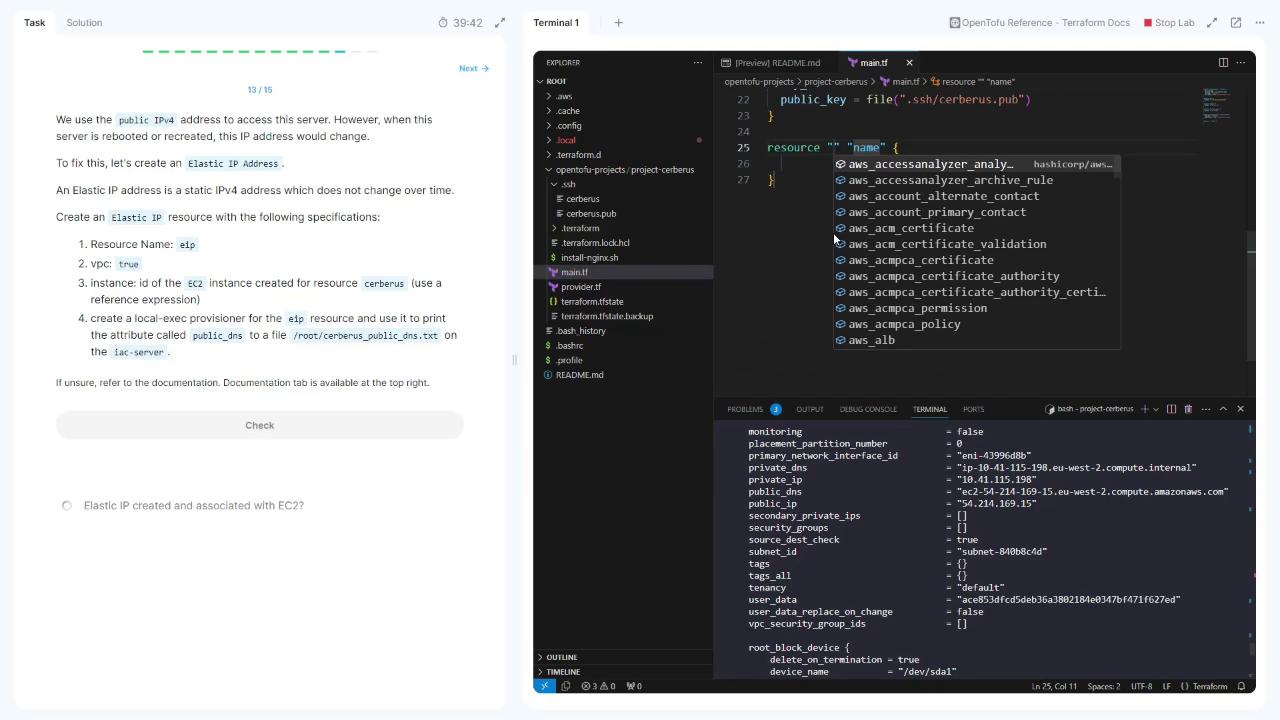Close the main.tf editor tab
The width and height of the screenshot is (1280, 720).
(909, 63)
